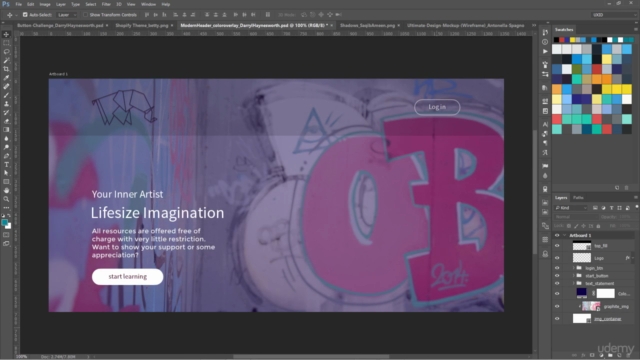Select the History Brush tool
The image size is (640, 360).
pyautogui.click(x=6, y=112)
